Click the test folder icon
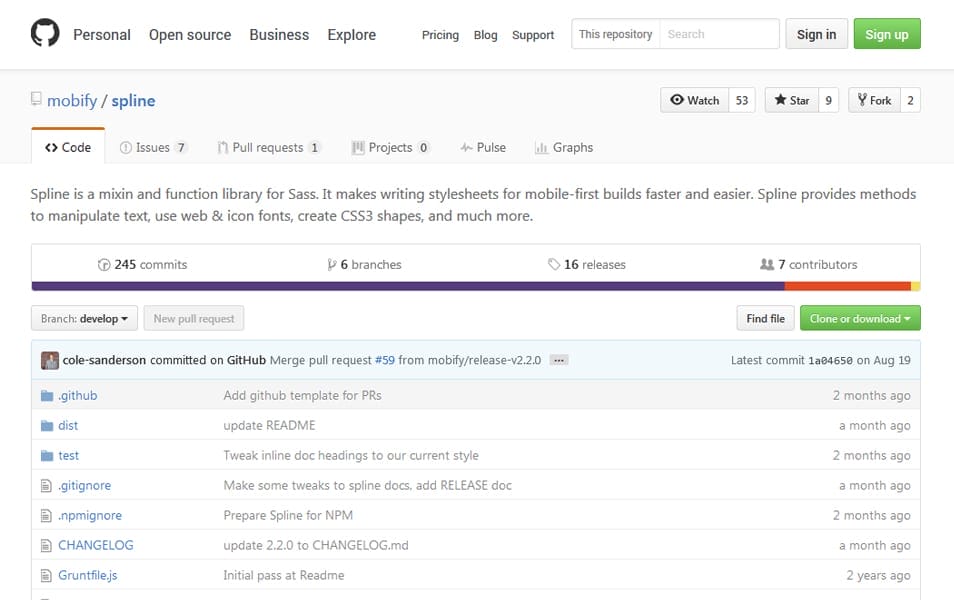The width and height of the screenshot is (954, 600). tap(47, 456)
